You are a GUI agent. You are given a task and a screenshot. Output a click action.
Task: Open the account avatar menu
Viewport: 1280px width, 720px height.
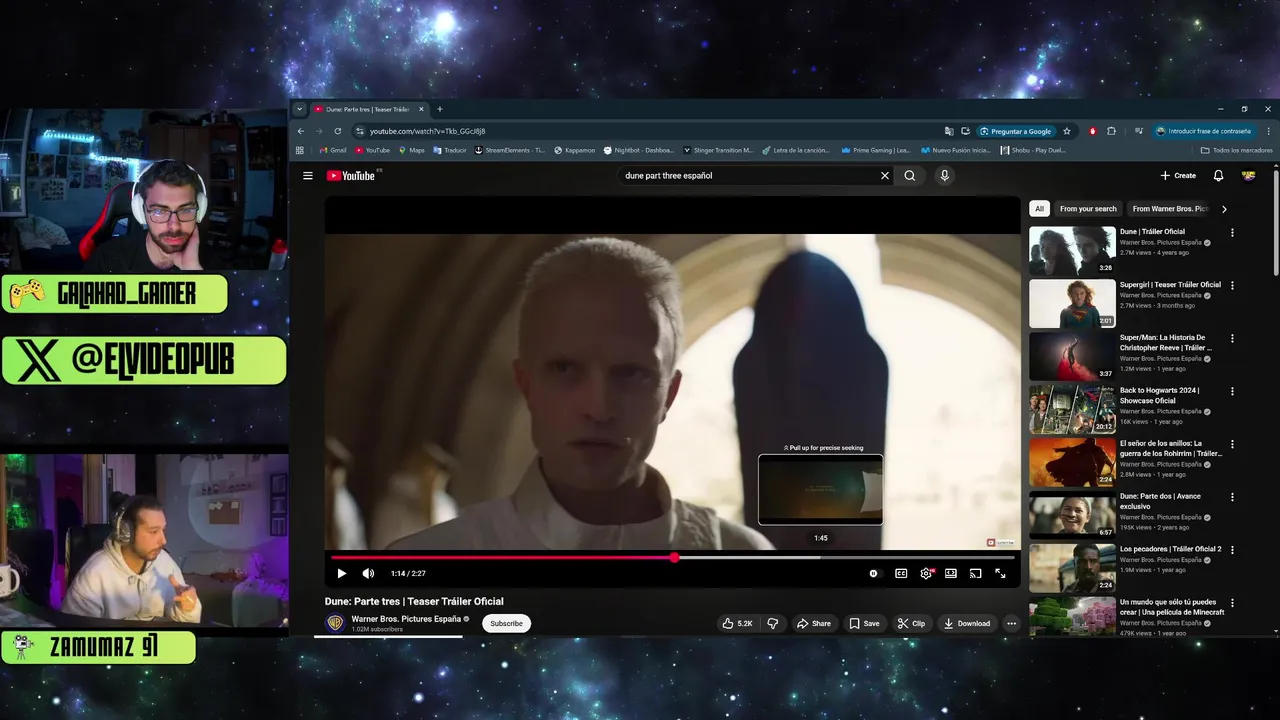point(1248,176)
